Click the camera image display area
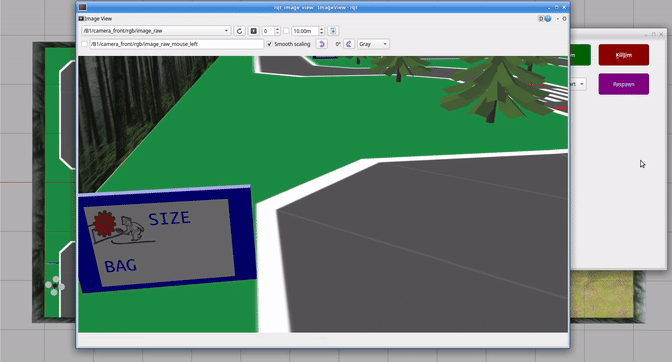This screenshot has width=672, height=362. [323, 194]
